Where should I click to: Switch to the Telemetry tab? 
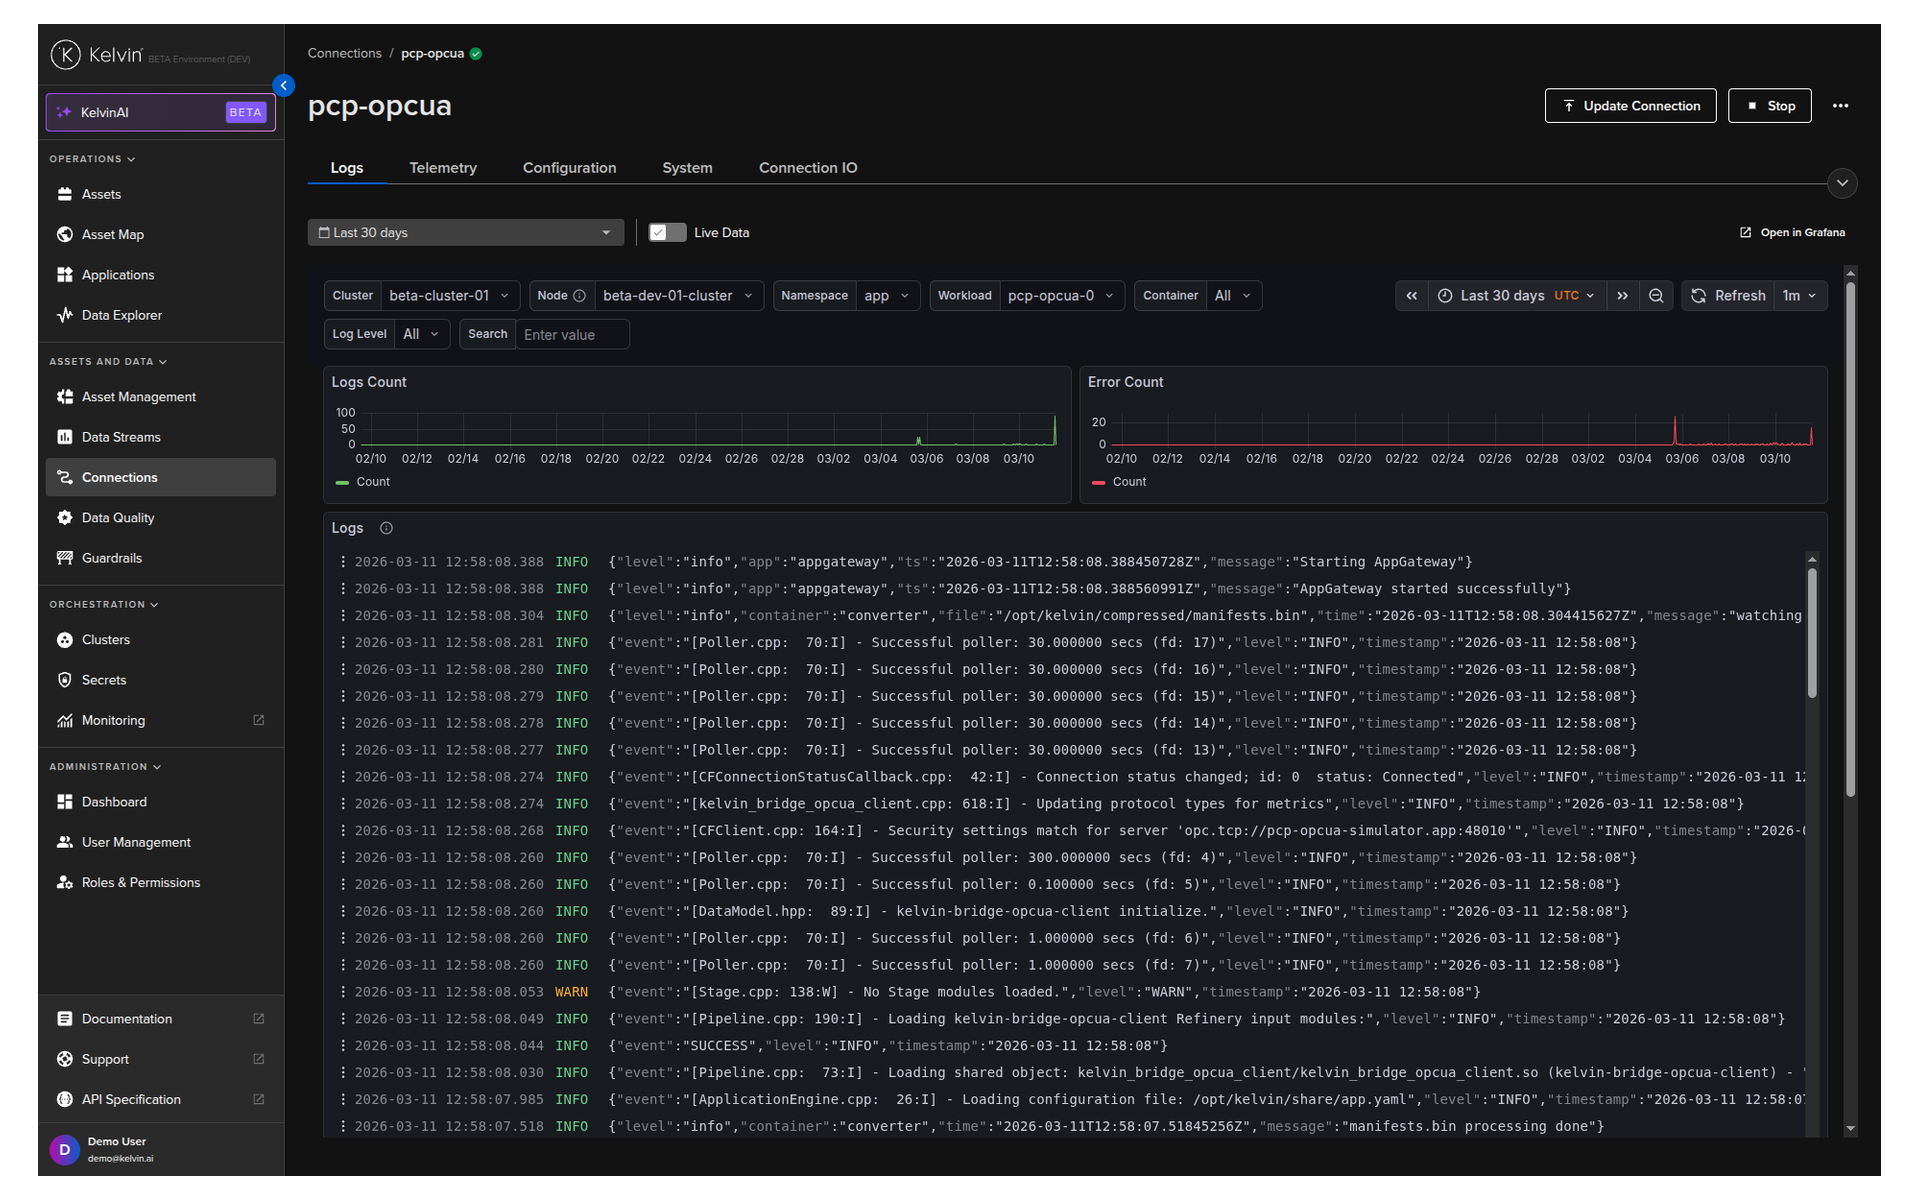pos(443,168)
